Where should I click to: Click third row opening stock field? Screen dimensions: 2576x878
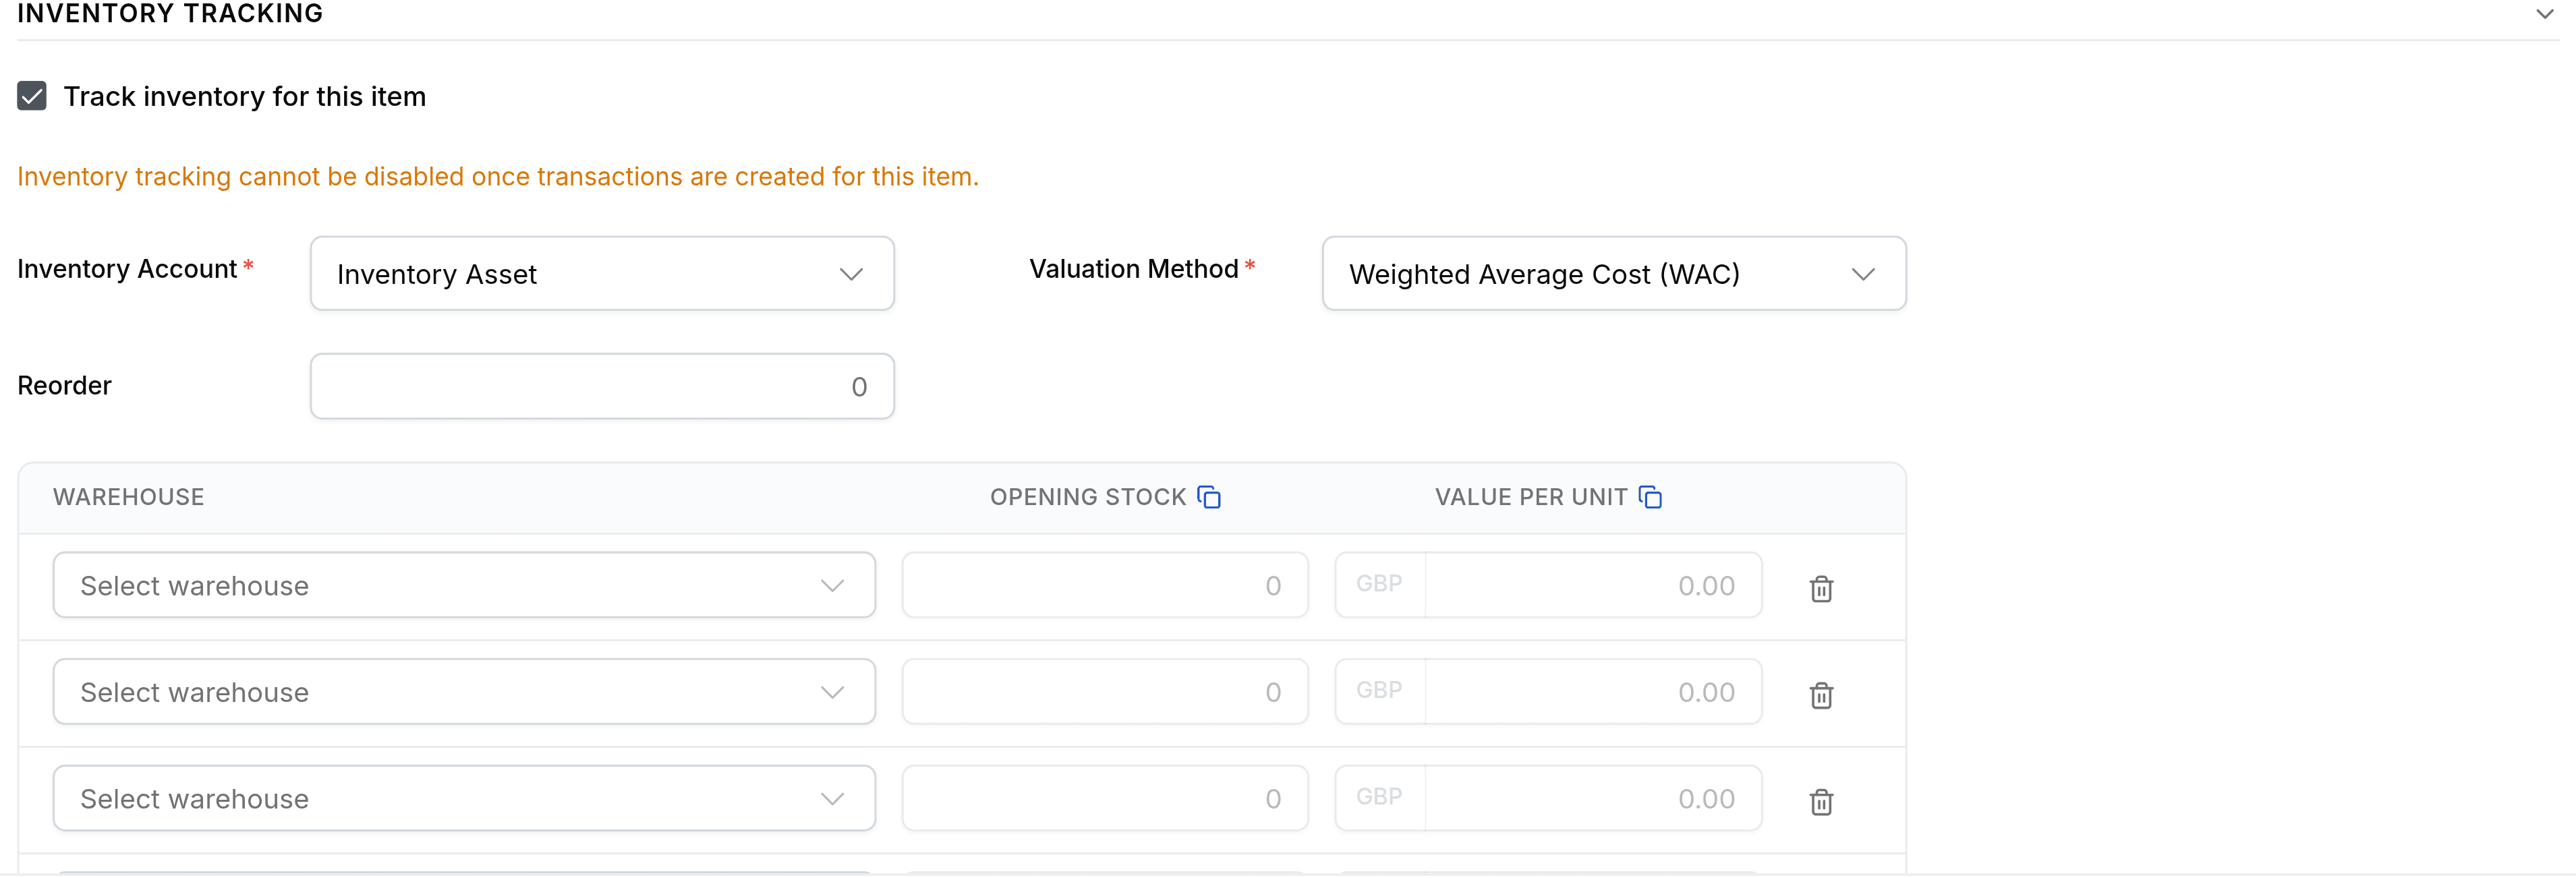(x=1105, y=798)
